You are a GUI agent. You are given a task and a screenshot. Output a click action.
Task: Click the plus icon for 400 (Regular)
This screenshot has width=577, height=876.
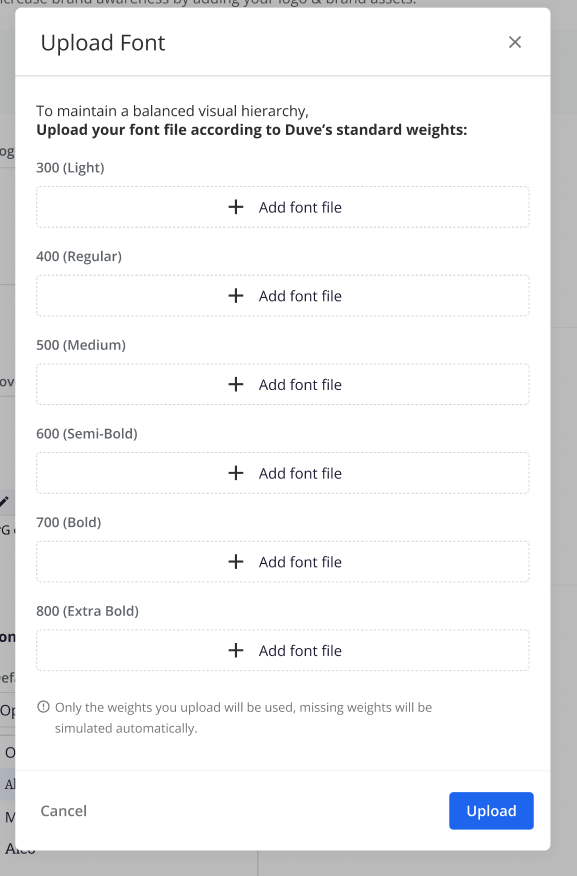tap(236, 296)
